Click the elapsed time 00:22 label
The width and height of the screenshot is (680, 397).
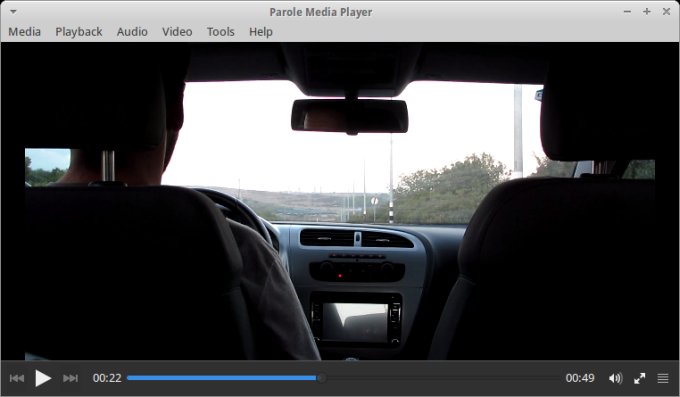(107, 378)
